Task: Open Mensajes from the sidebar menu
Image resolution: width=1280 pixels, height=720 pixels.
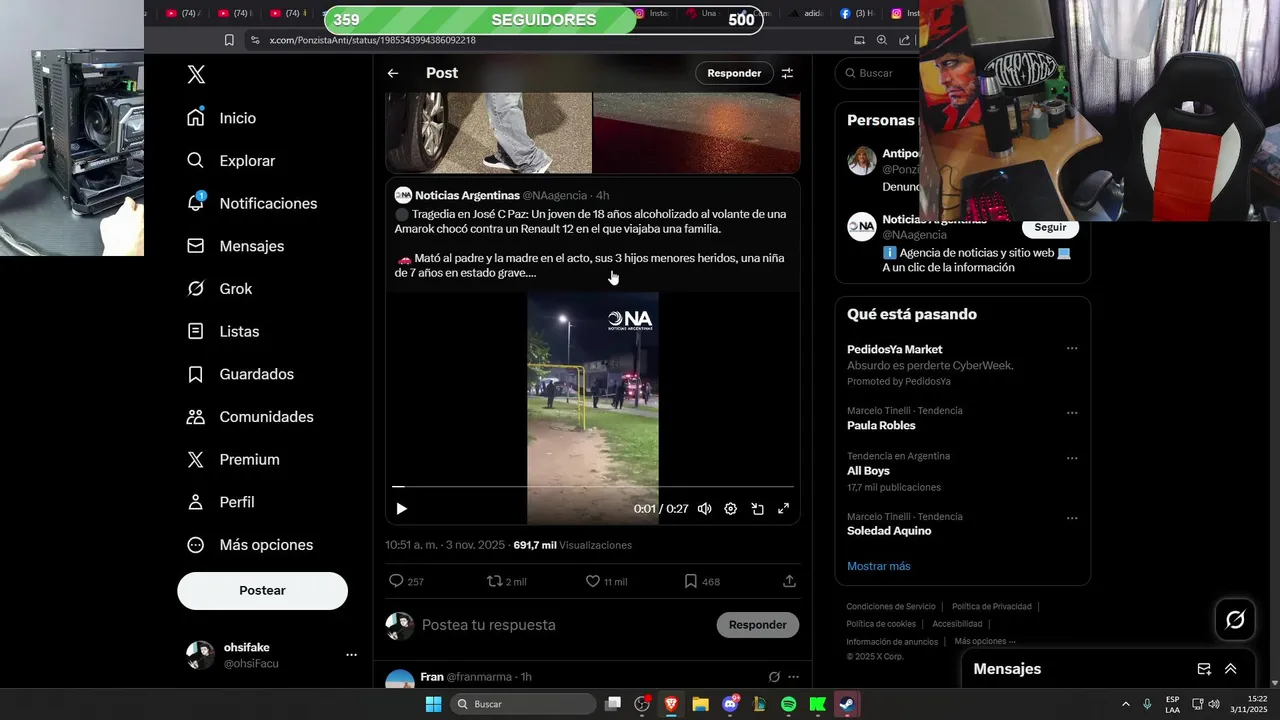Action: pos(235,246)
